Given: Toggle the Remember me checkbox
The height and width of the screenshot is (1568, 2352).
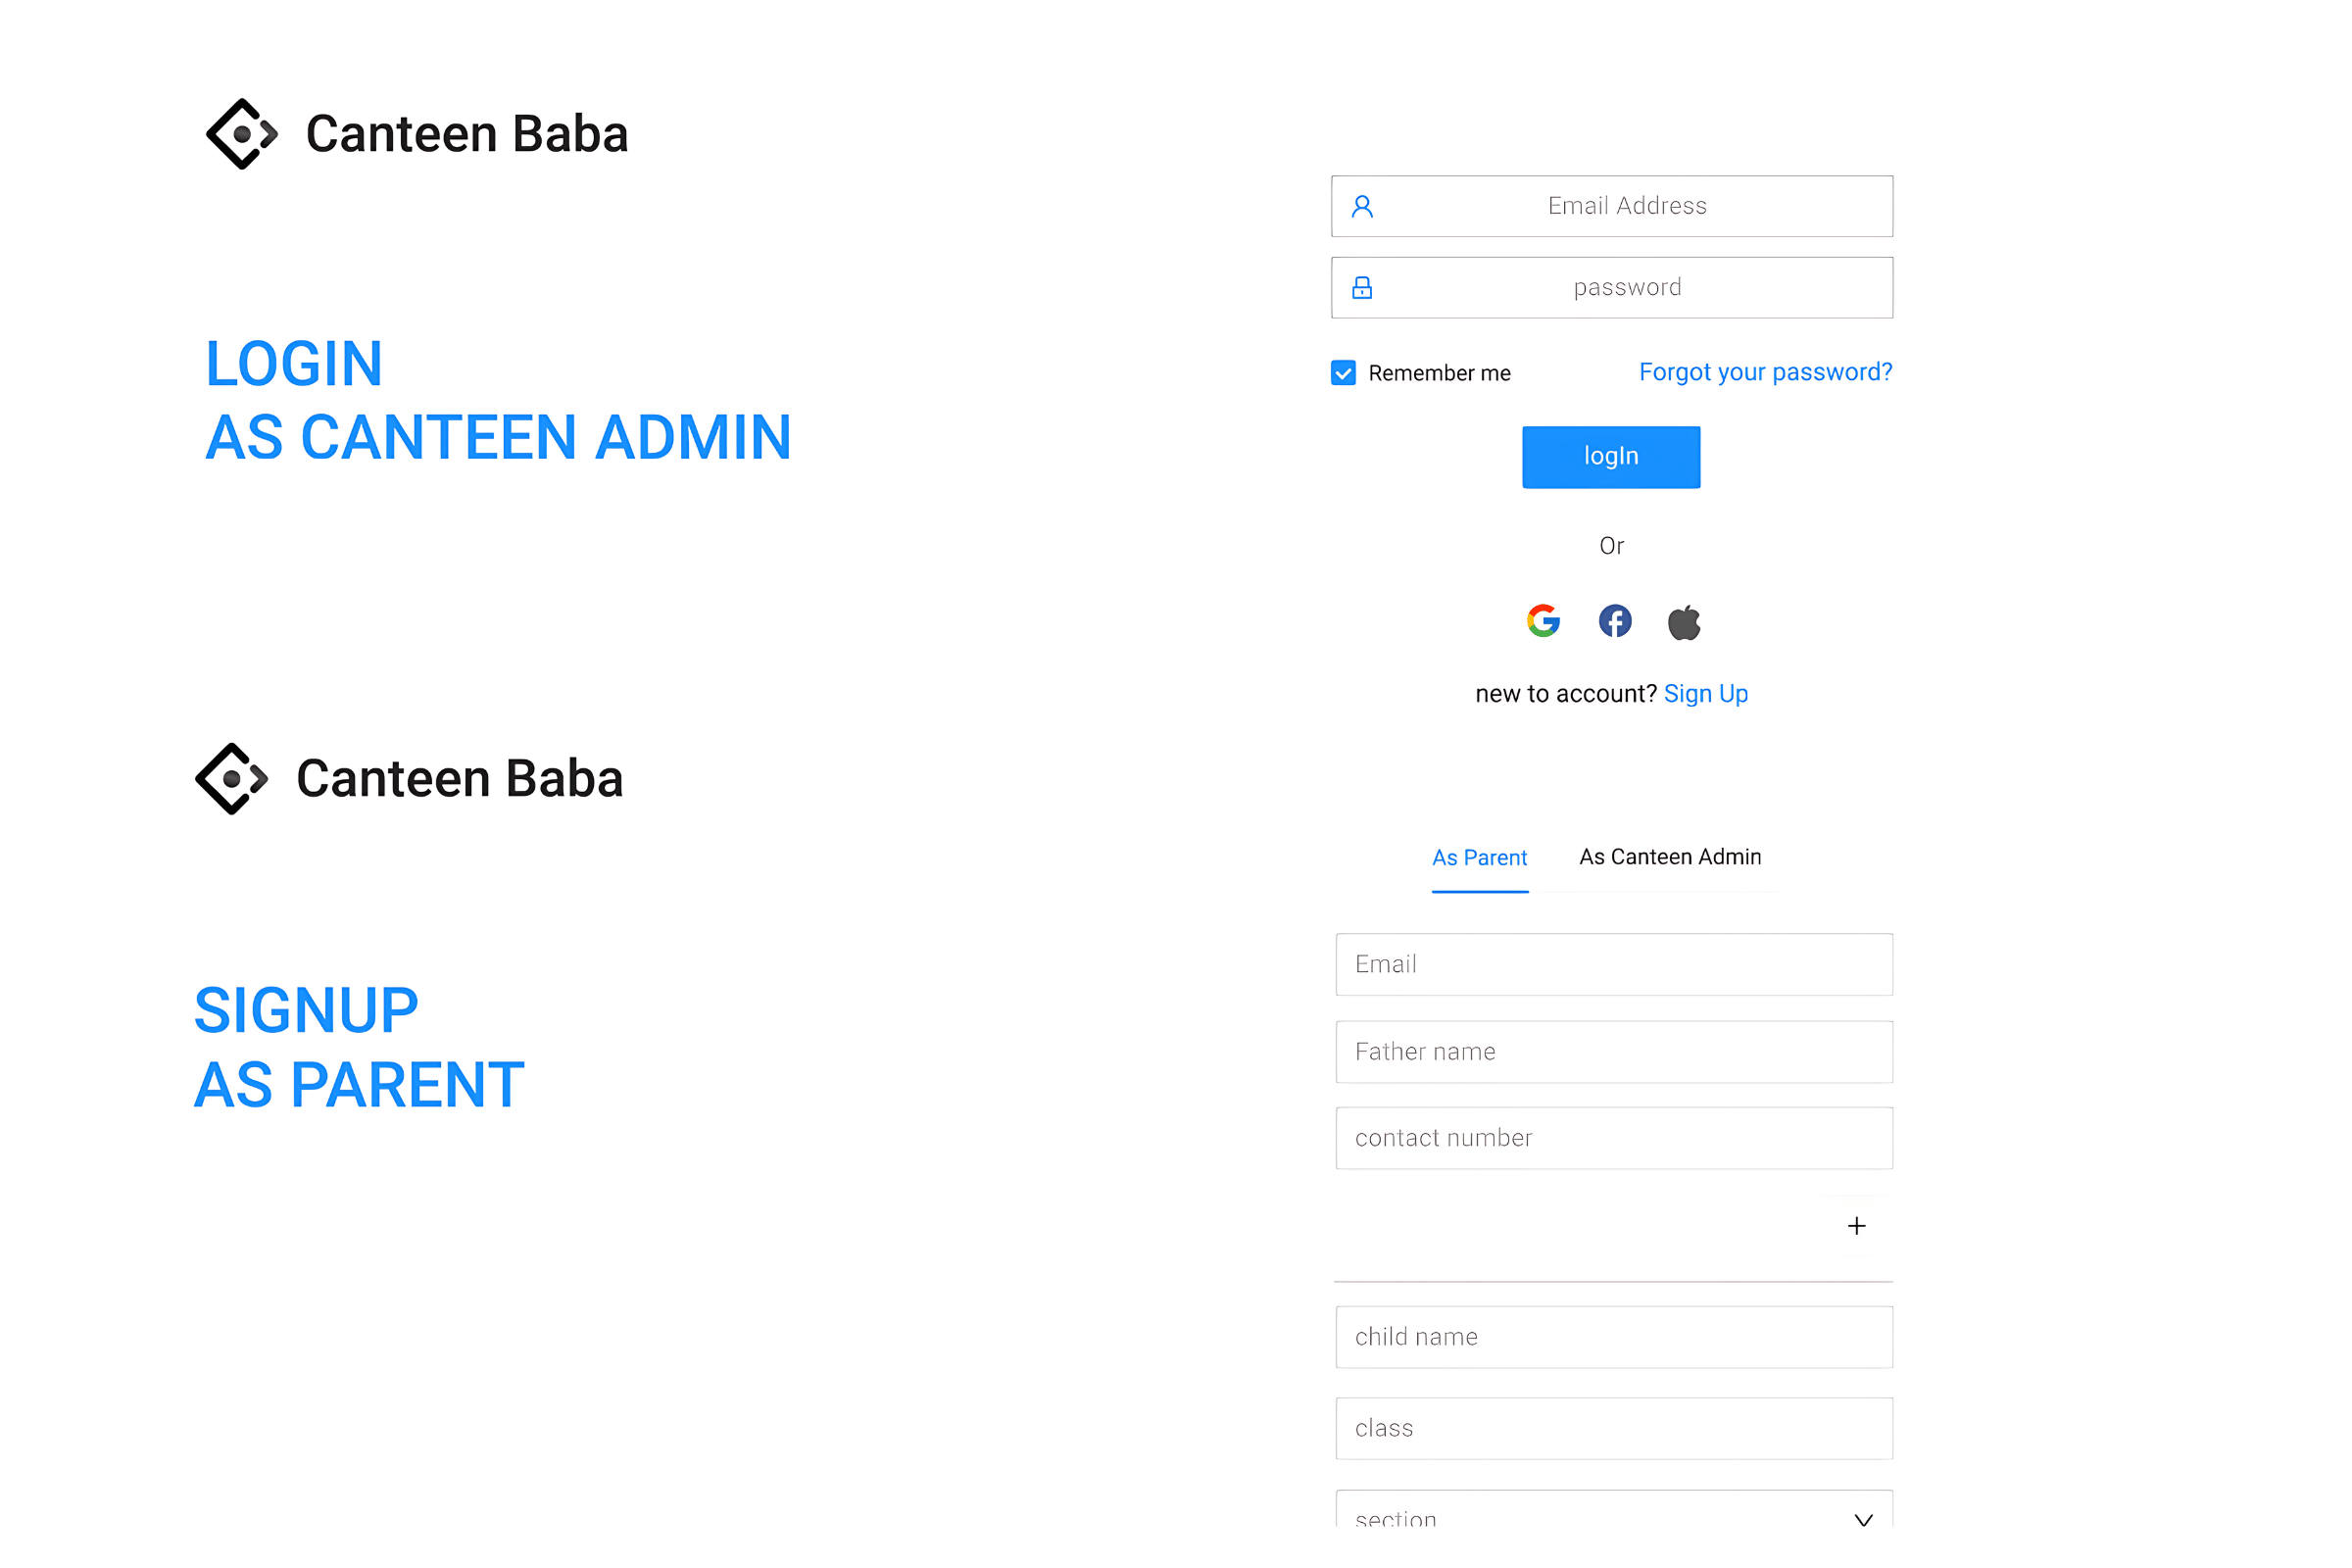Looking at the screenshot, I should pyautogui.click(x=1343, y=373).
